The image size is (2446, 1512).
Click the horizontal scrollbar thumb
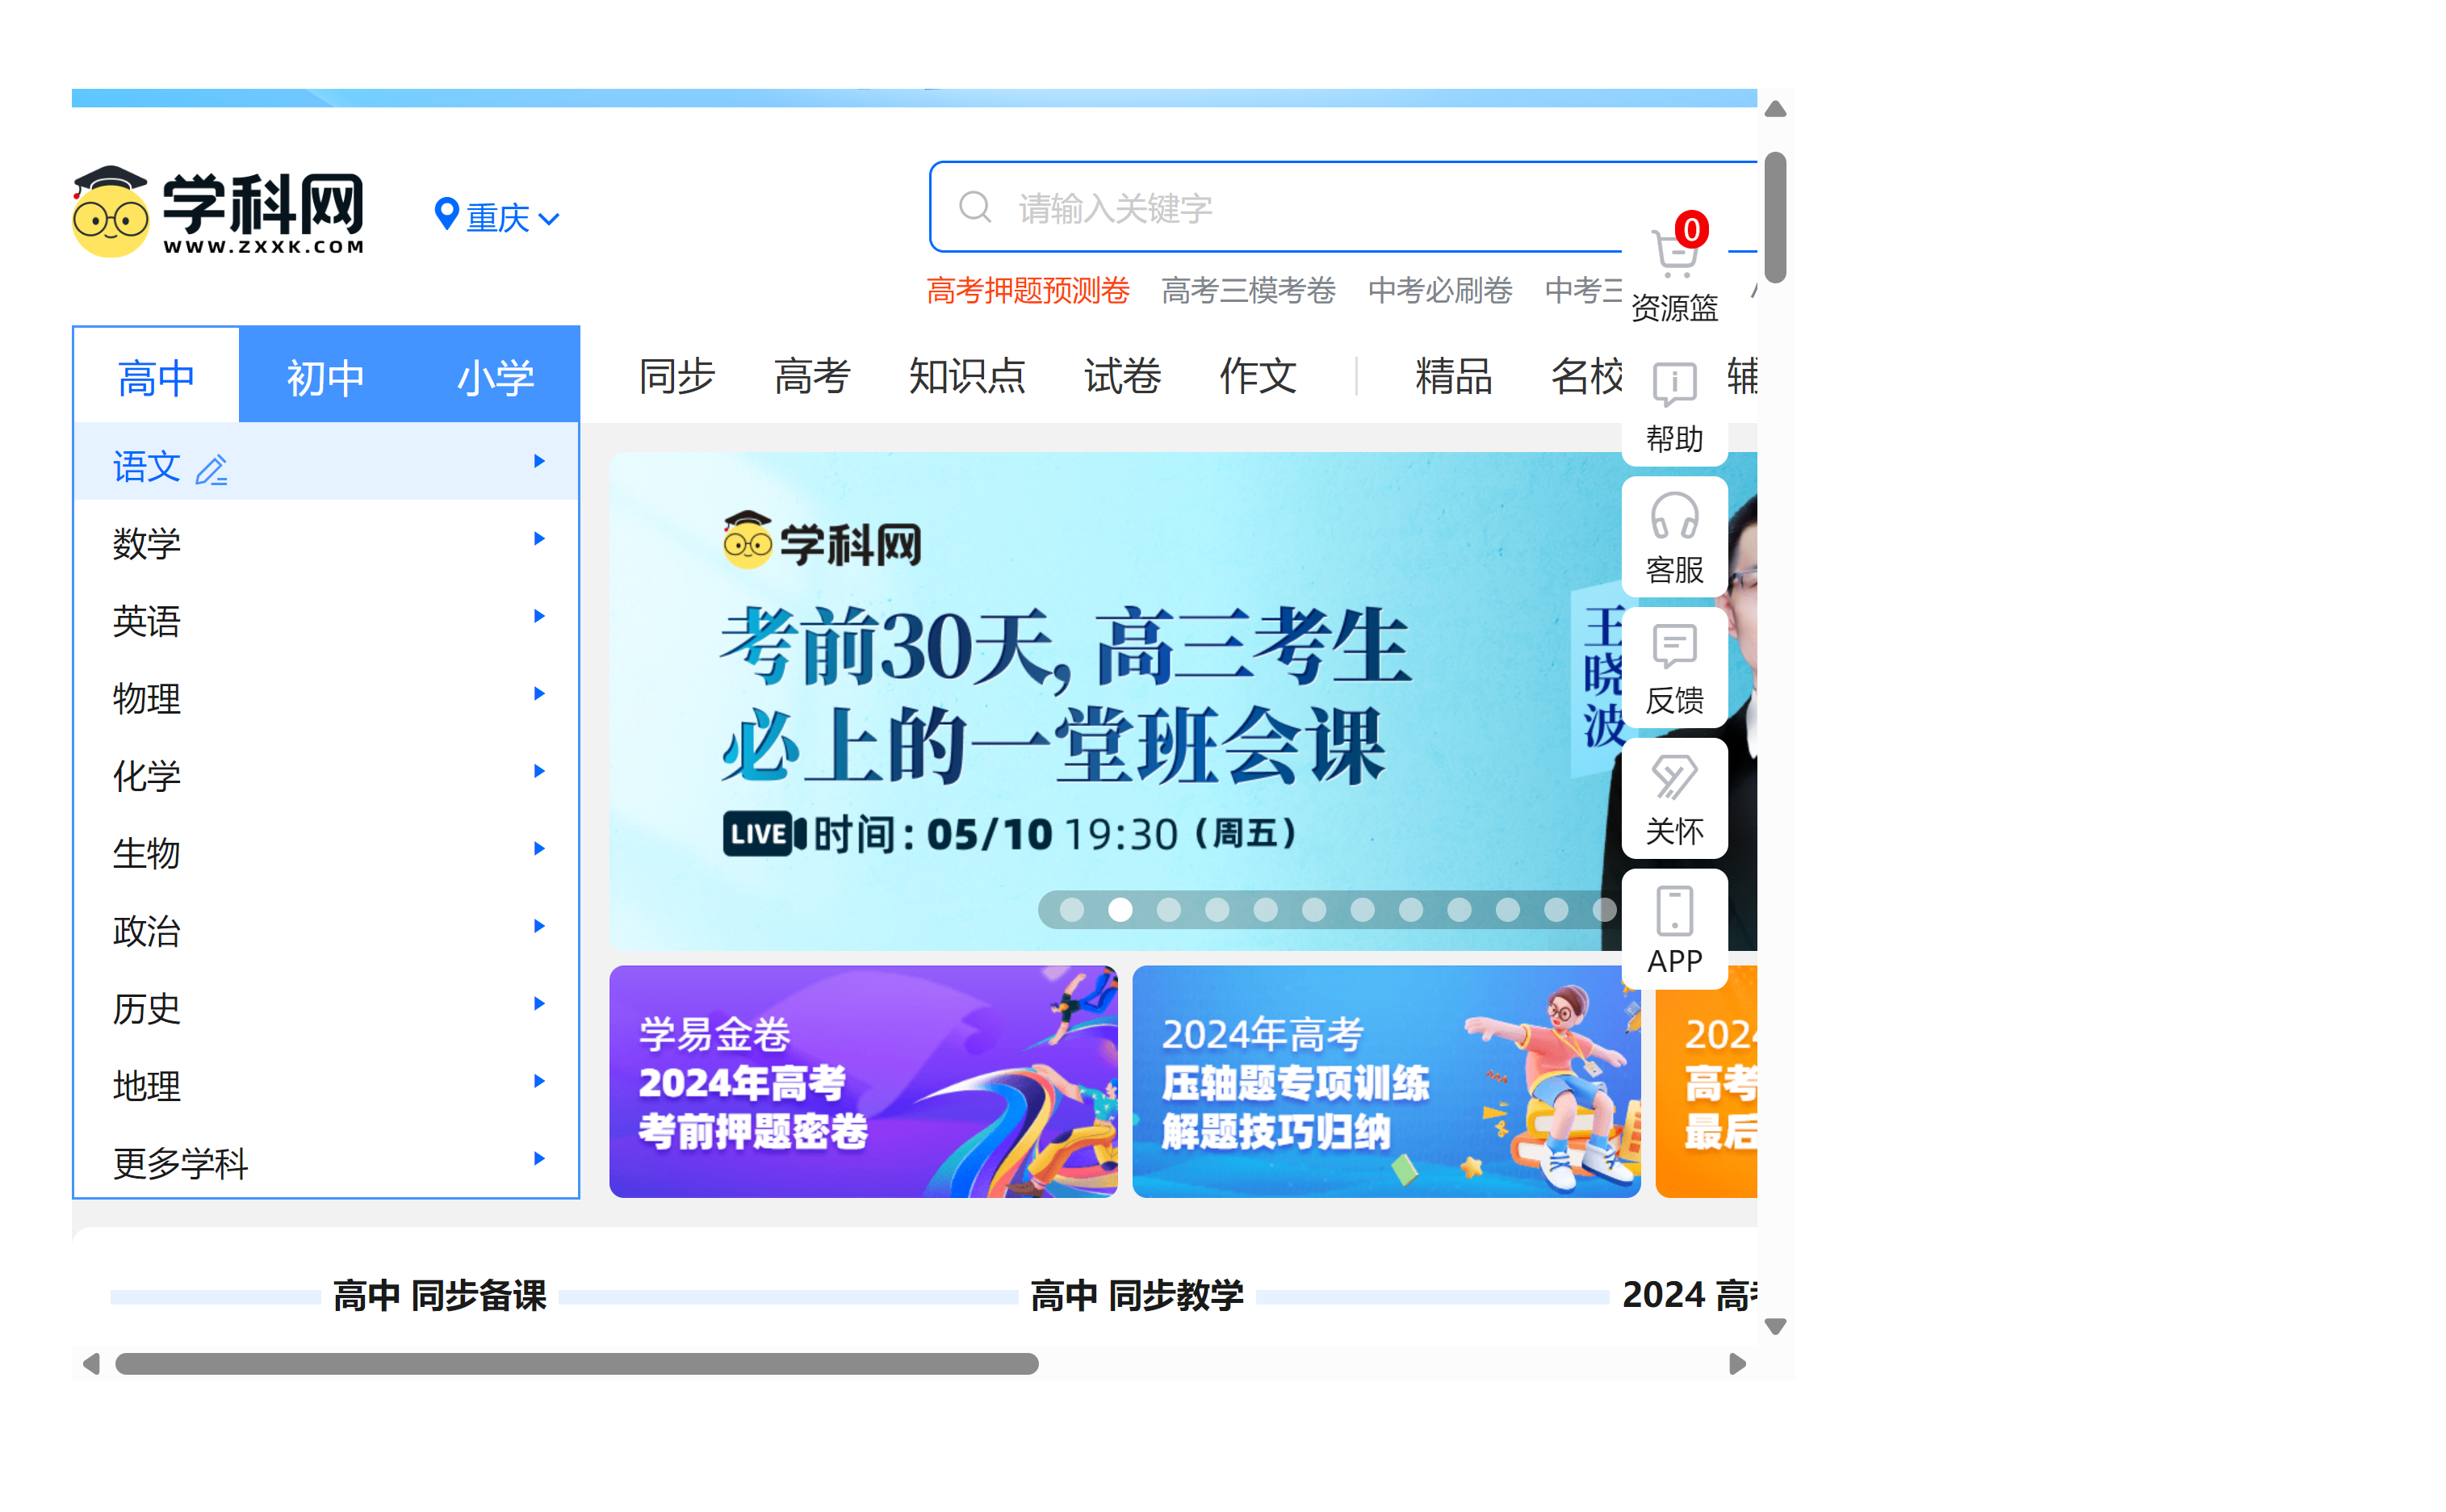[x=577, y=1364]
